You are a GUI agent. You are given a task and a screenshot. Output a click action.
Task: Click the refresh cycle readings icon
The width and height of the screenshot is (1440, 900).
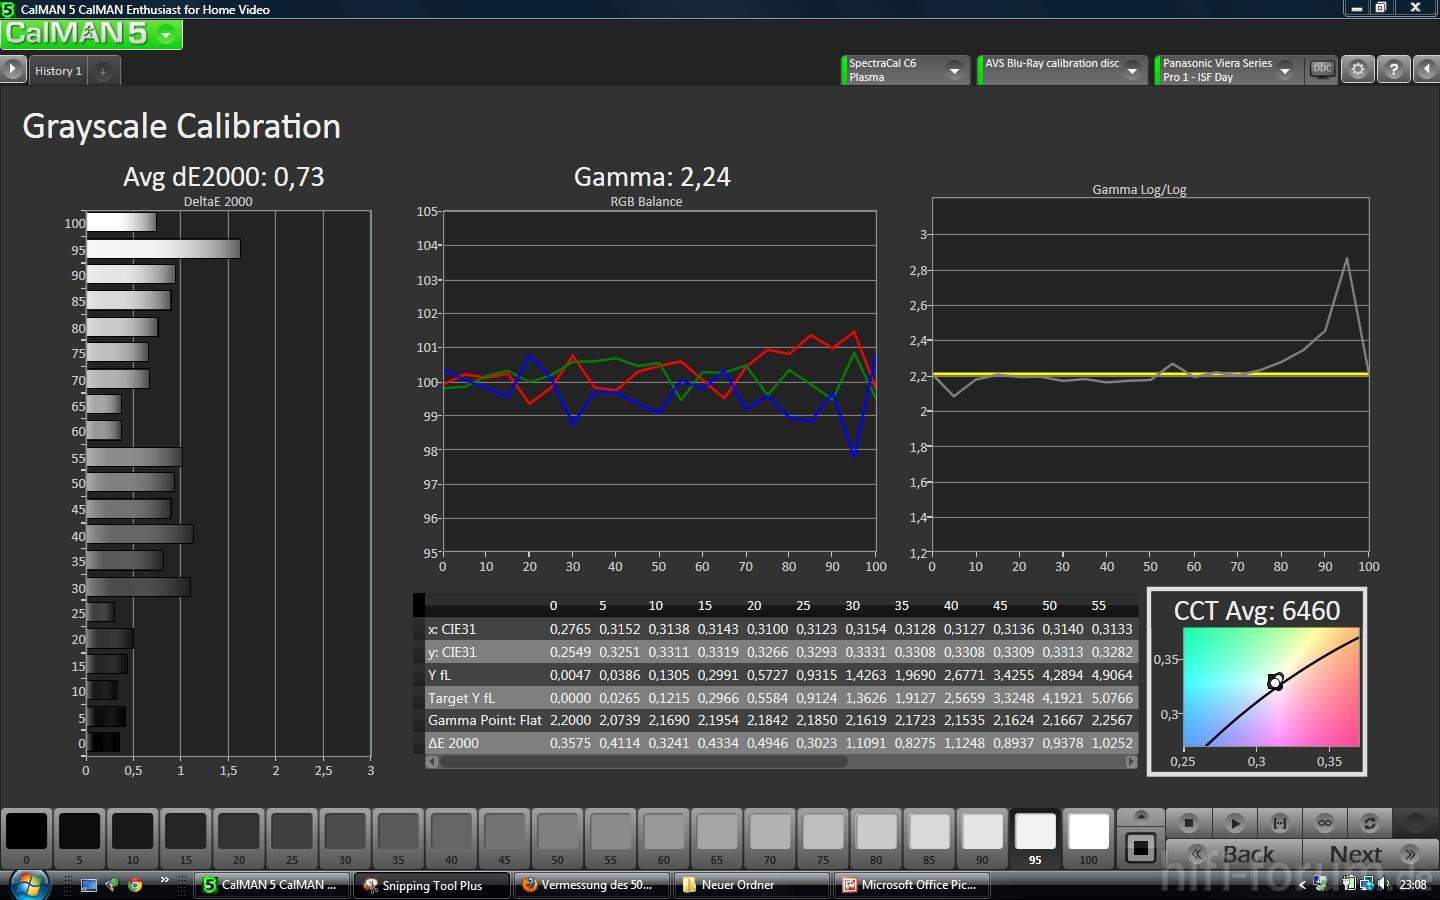(1370, 822)
